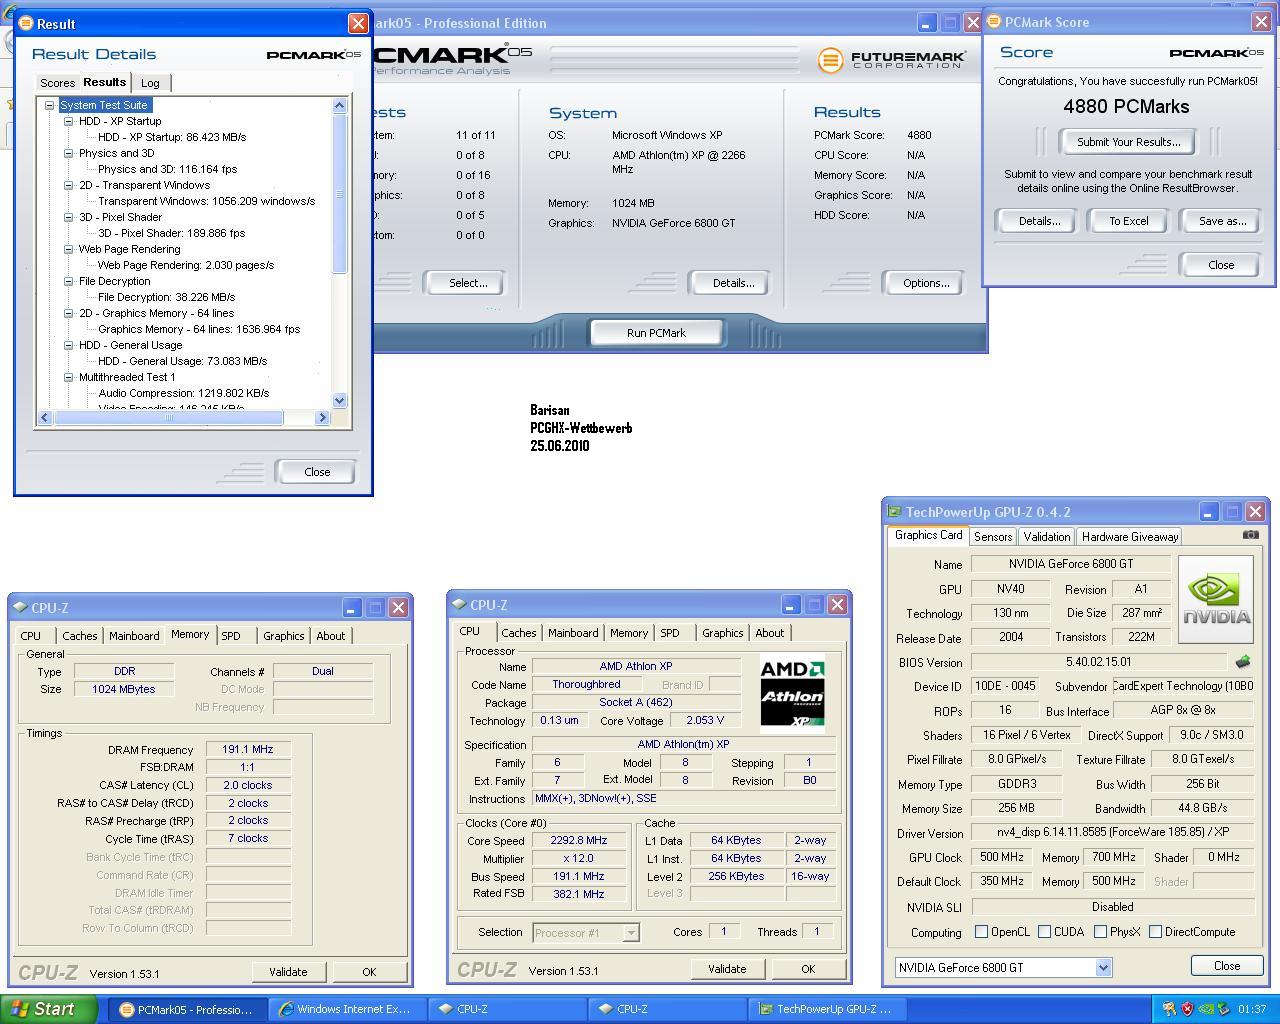
Task: Collapse the Multithreaded Test 1 node
Action: (x=69, y=377)
